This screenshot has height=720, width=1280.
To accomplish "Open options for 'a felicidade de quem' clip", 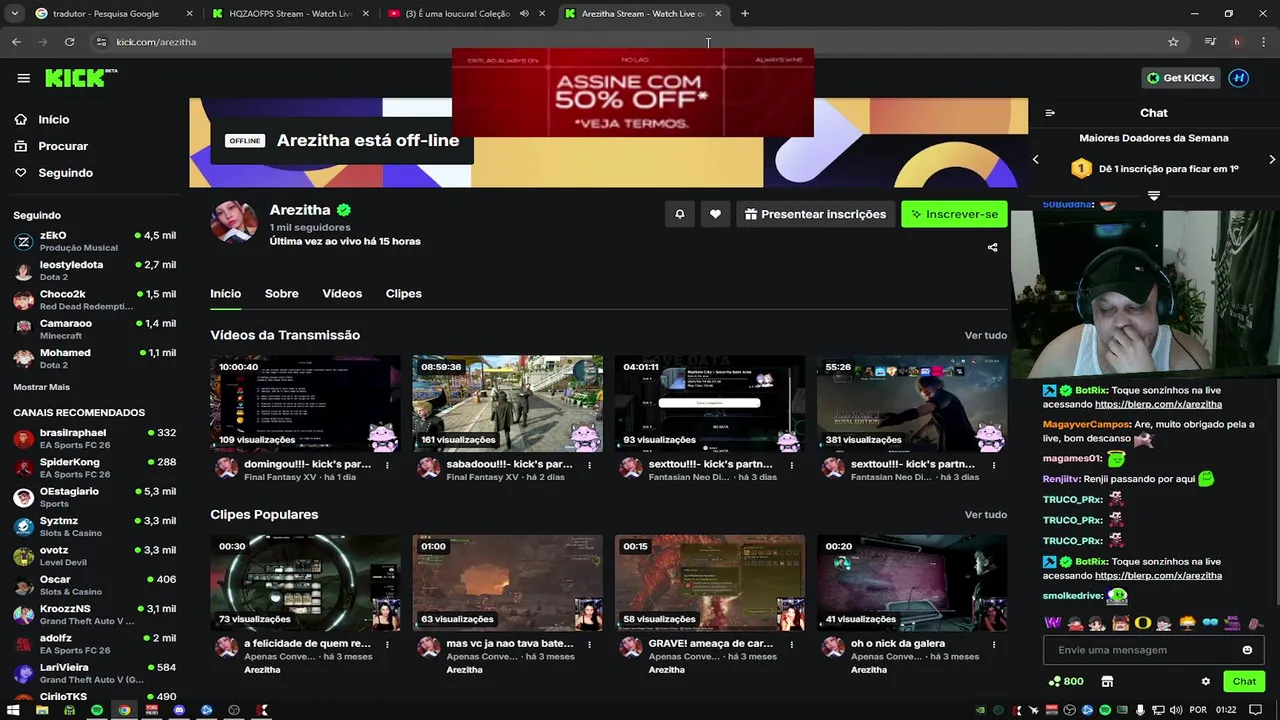I will coord(387,644).
